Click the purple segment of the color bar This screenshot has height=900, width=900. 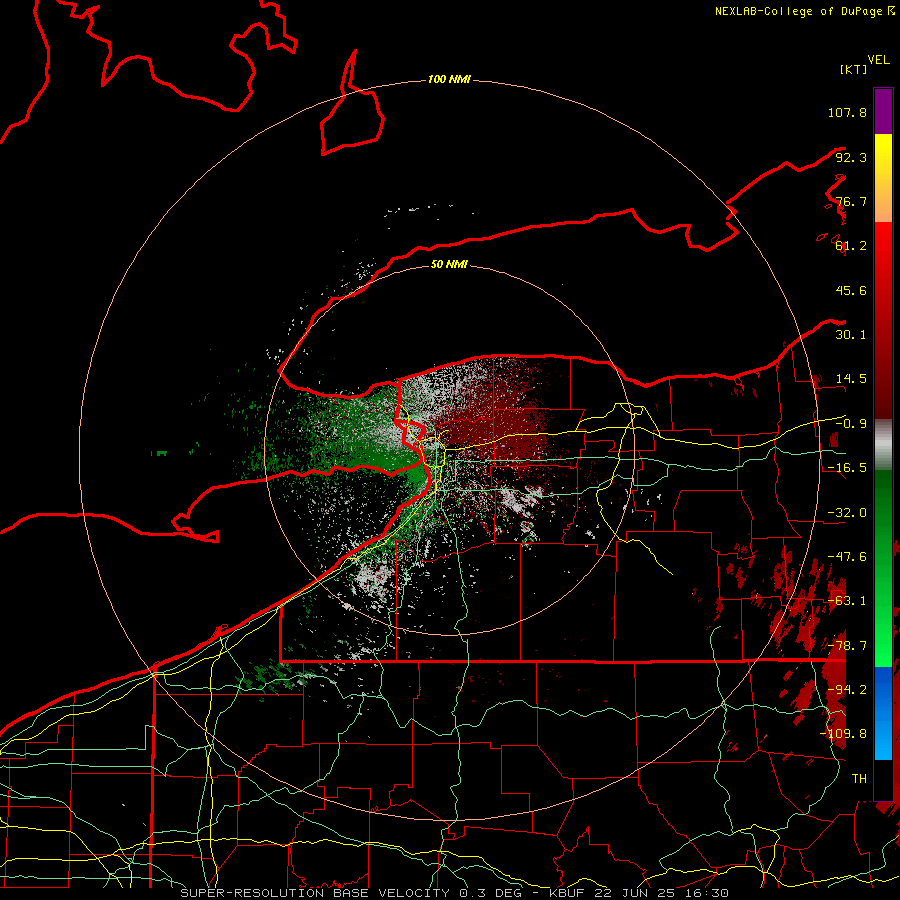pos(883,111)
